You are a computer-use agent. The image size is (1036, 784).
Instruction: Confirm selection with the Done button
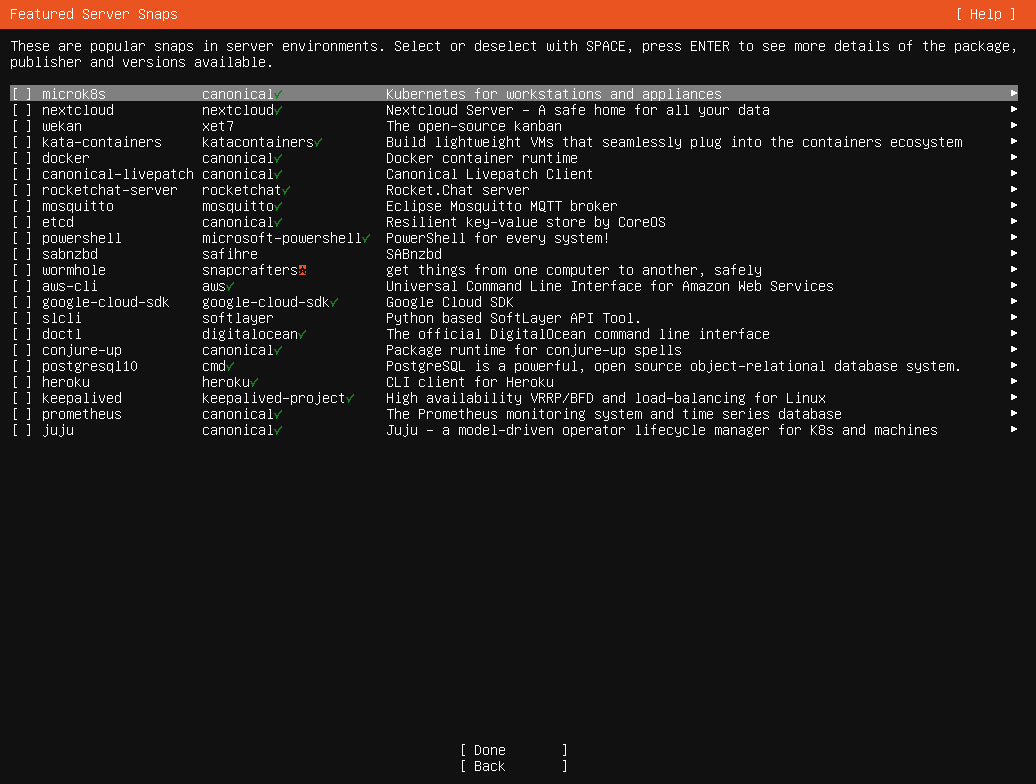tap(513, 750)
